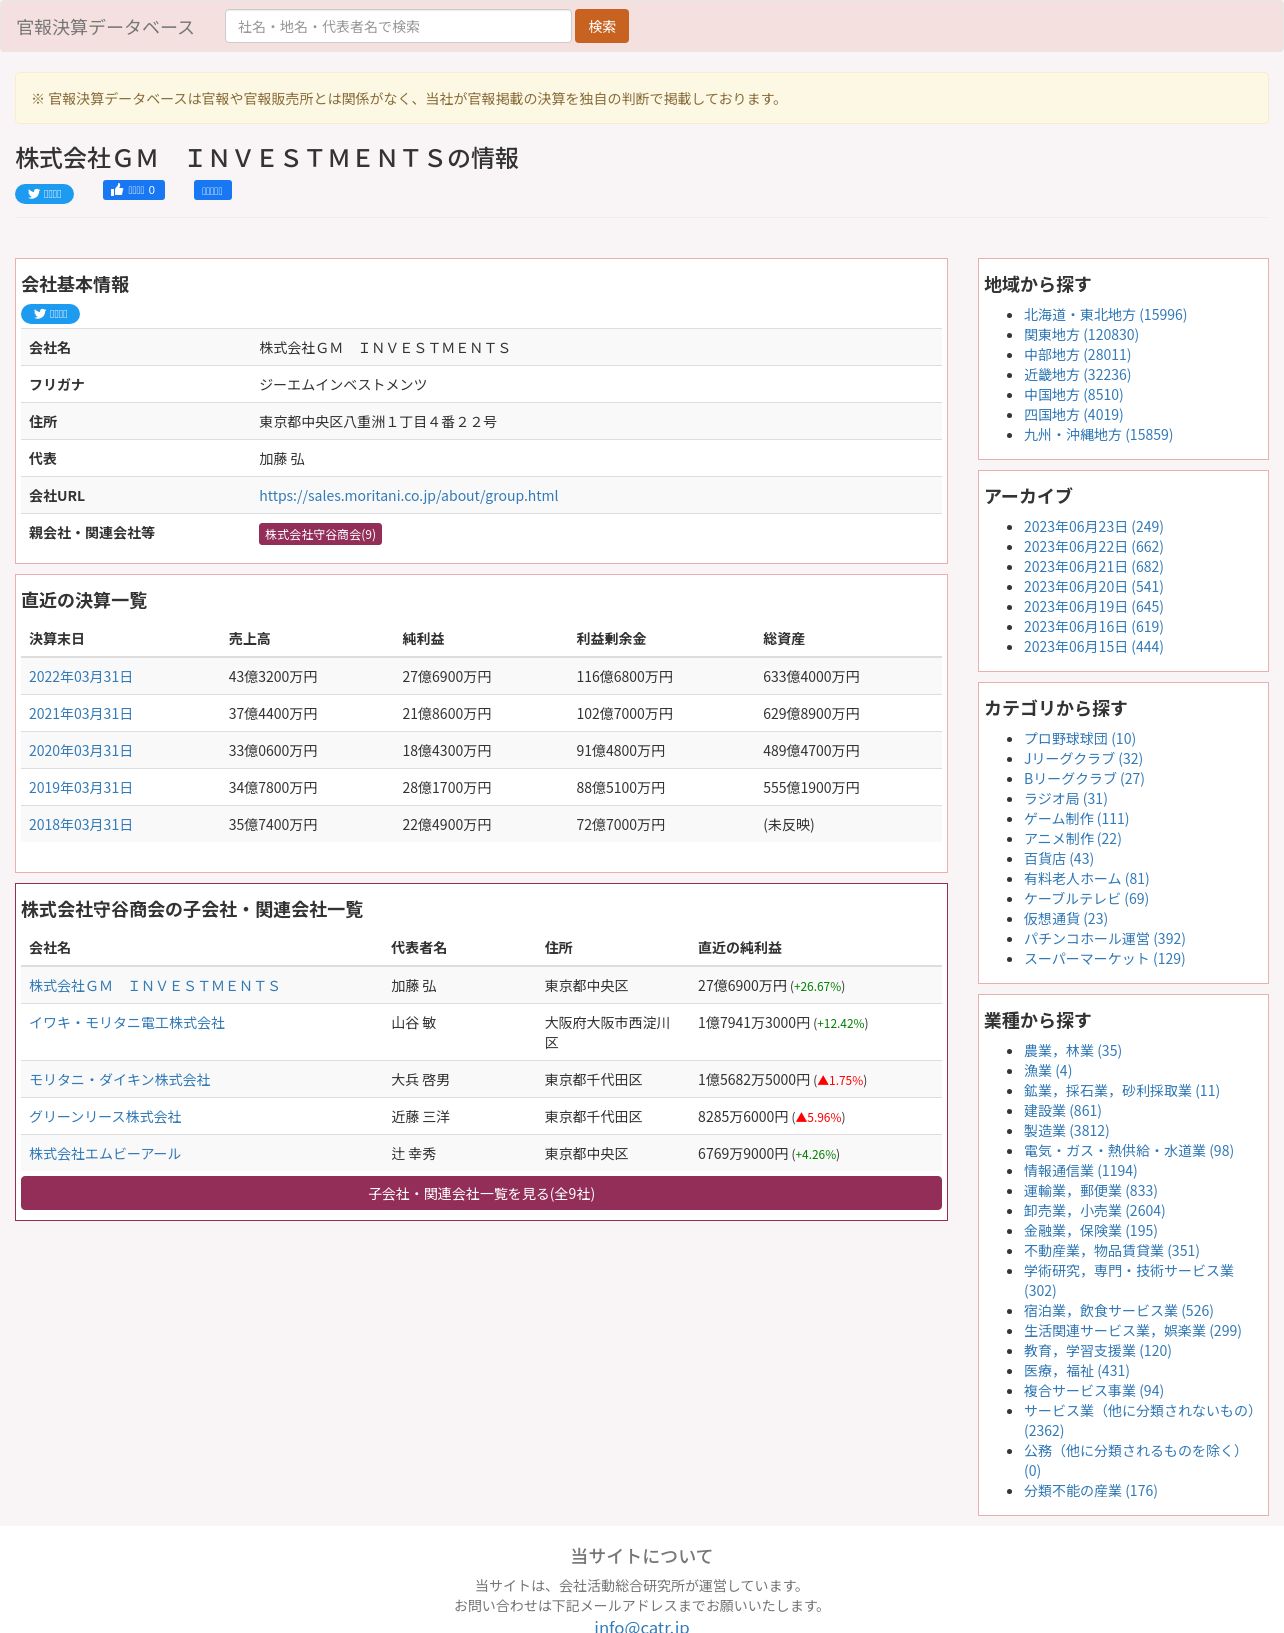Select 関東地方 (120830) region
This screenshot has height=1633, width=1284.
coord(1081,335)
